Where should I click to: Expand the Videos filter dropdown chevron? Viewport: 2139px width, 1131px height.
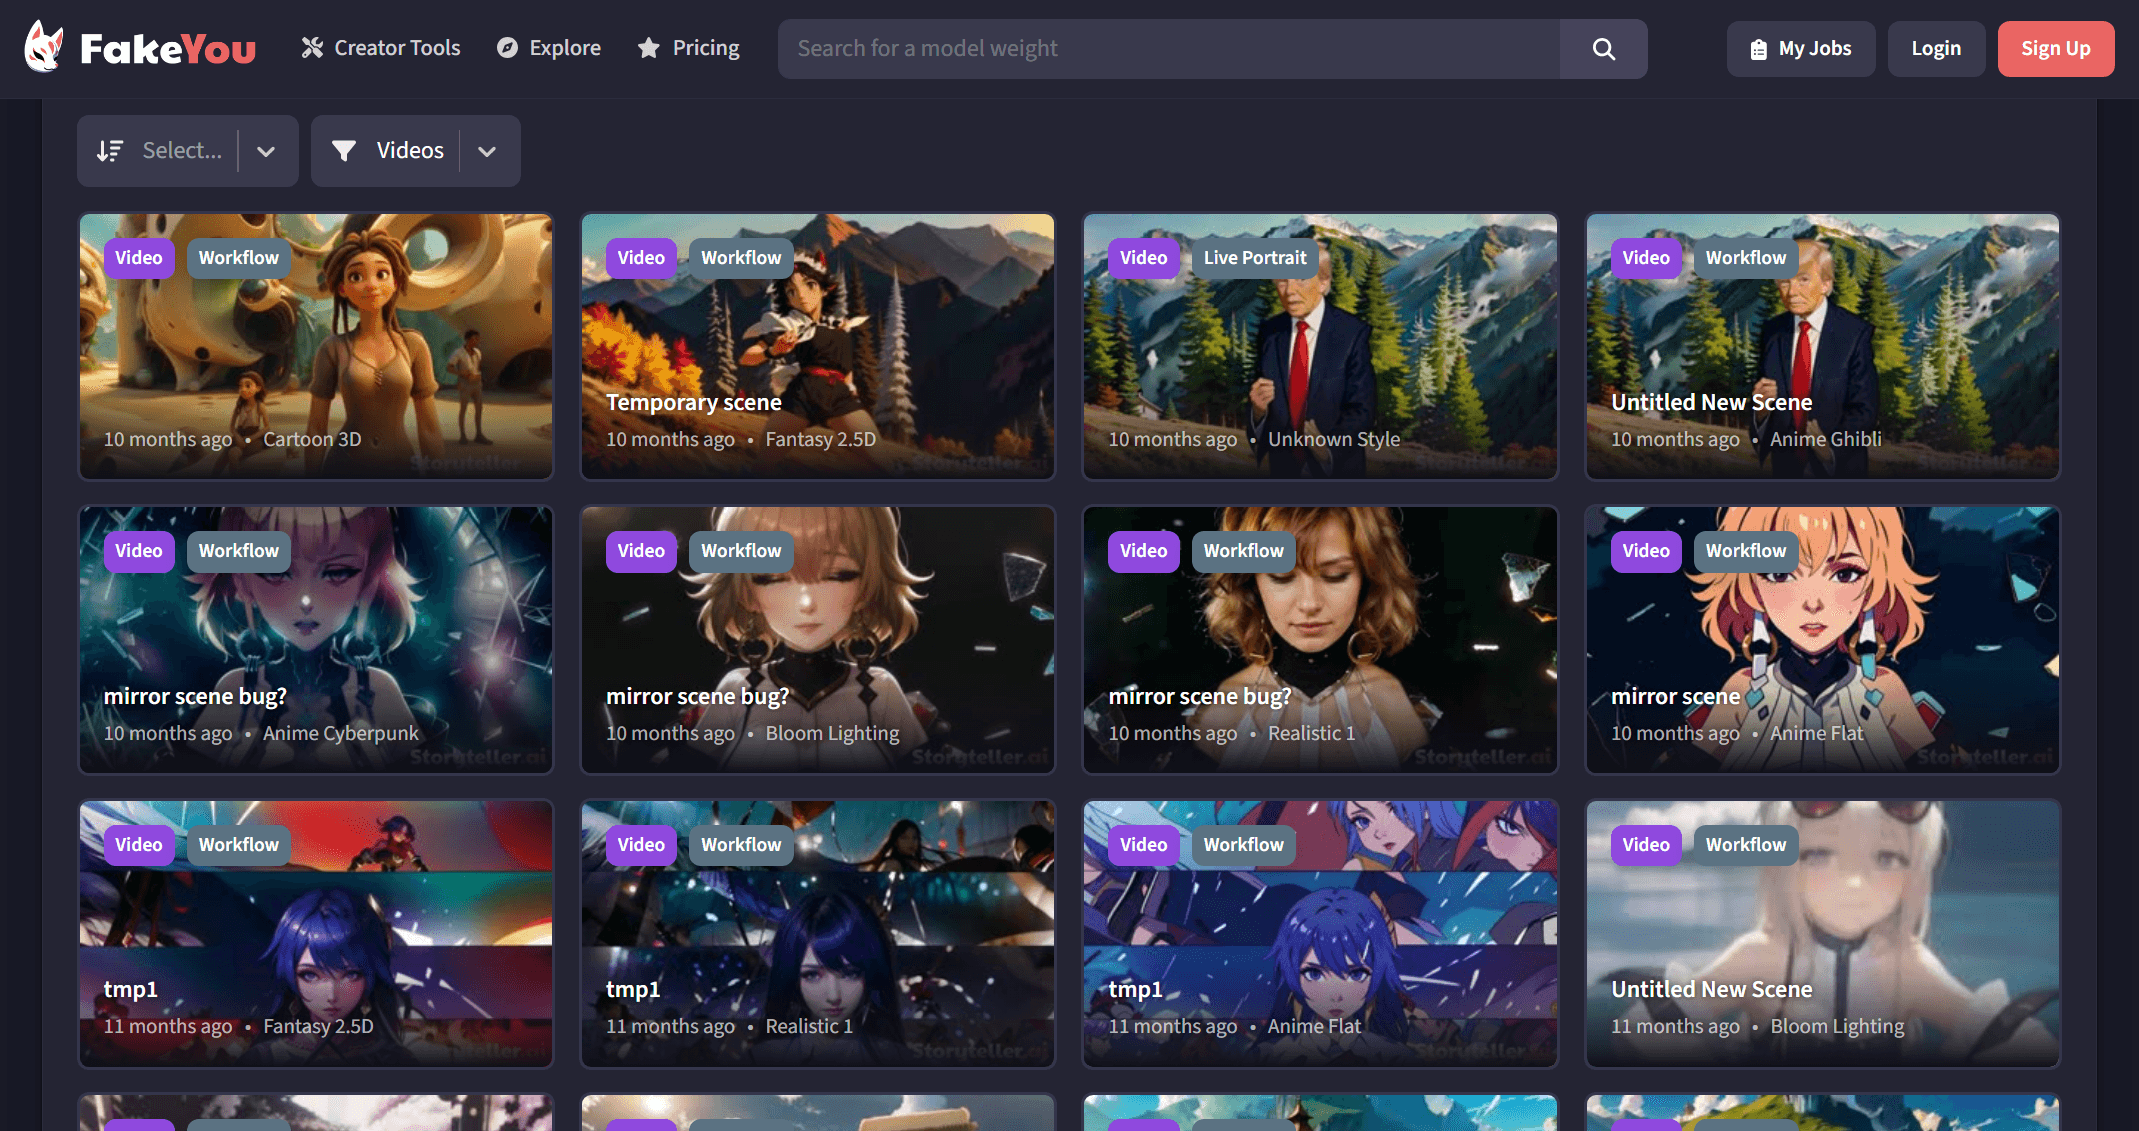(487, 151)
